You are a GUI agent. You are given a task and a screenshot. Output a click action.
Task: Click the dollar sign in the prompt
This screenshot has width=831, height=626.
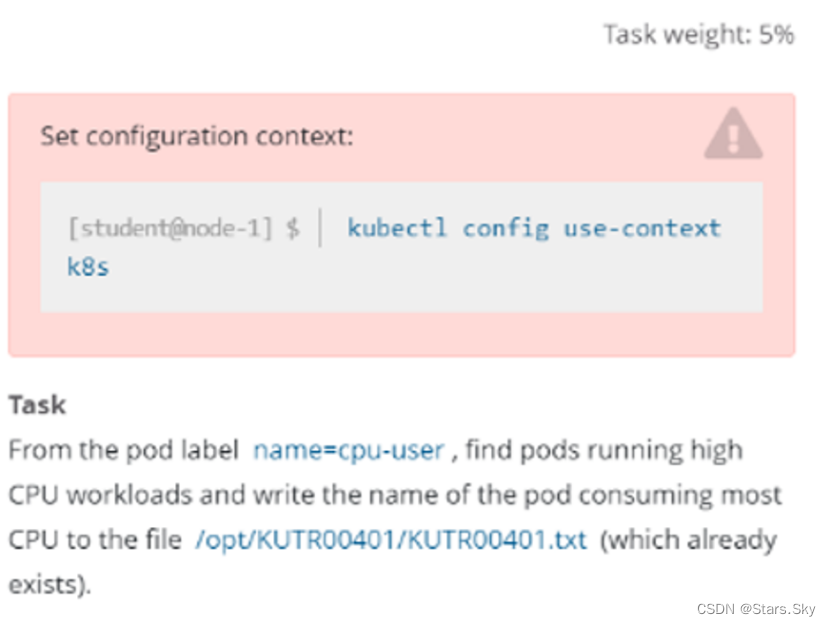(x=292, y=228)
